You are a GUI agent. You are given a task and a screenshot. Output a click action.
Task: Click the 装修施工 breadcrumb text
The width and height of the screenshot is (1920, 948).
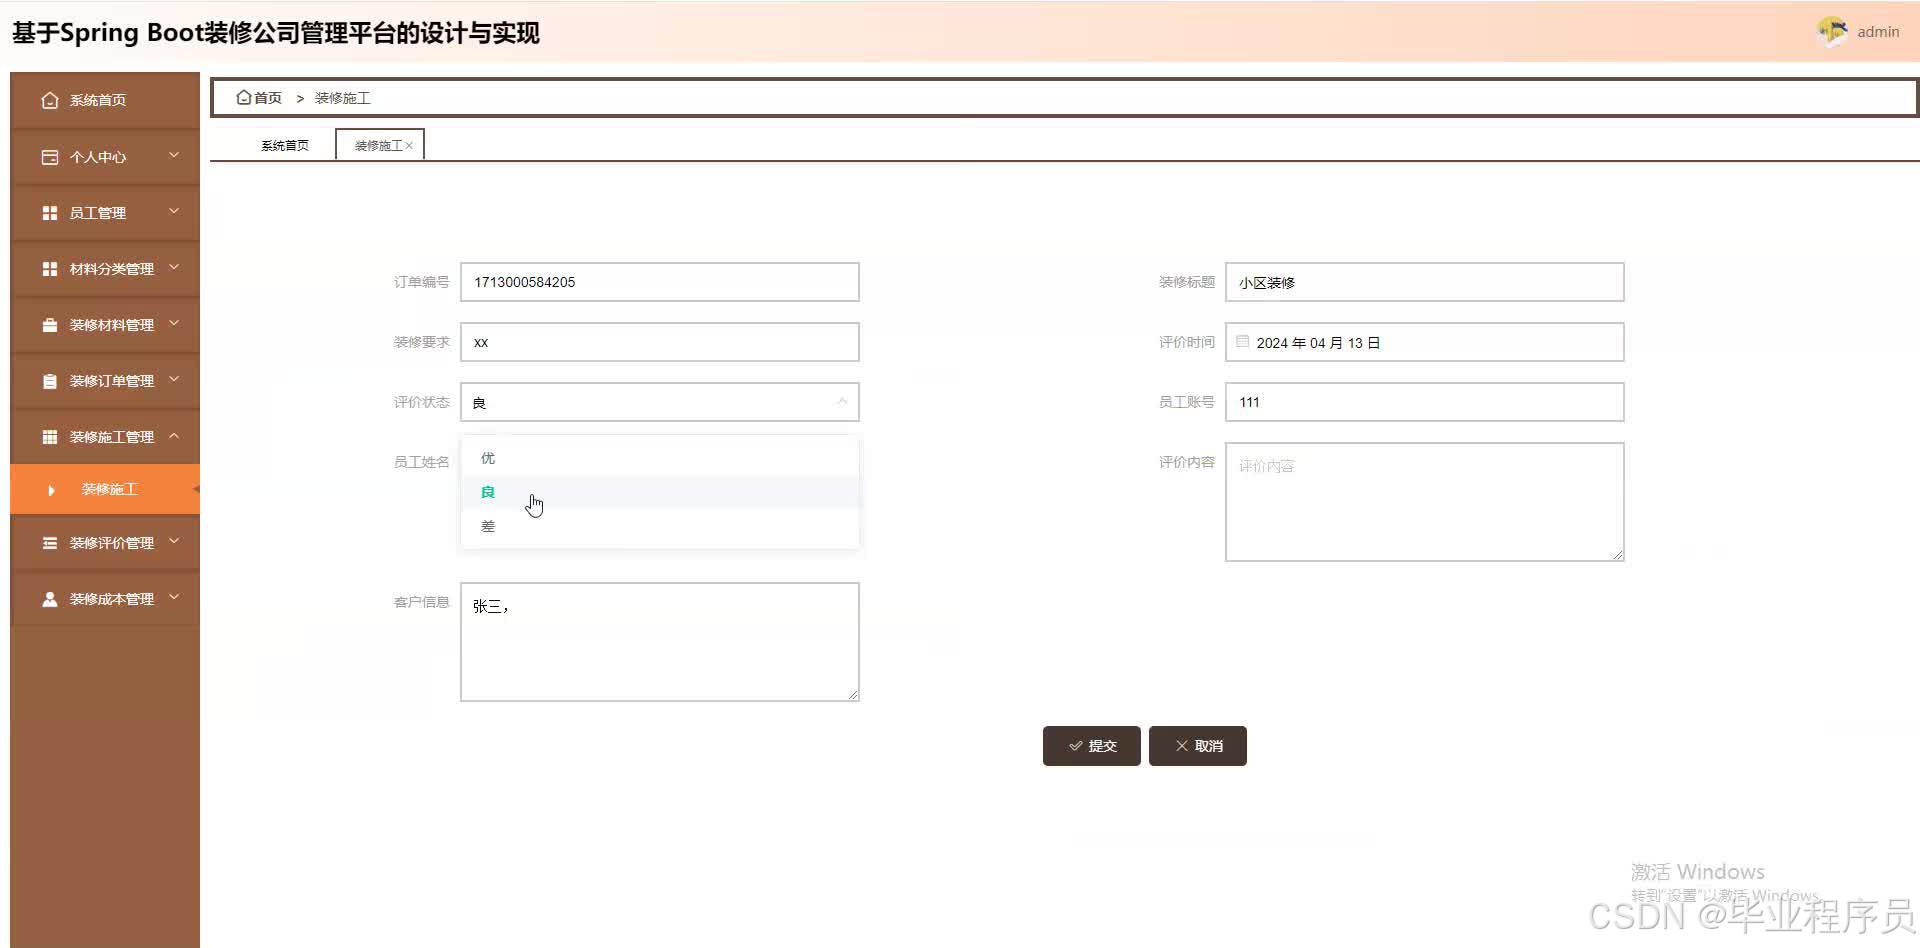pyautogui.click(x=342, y=98)
